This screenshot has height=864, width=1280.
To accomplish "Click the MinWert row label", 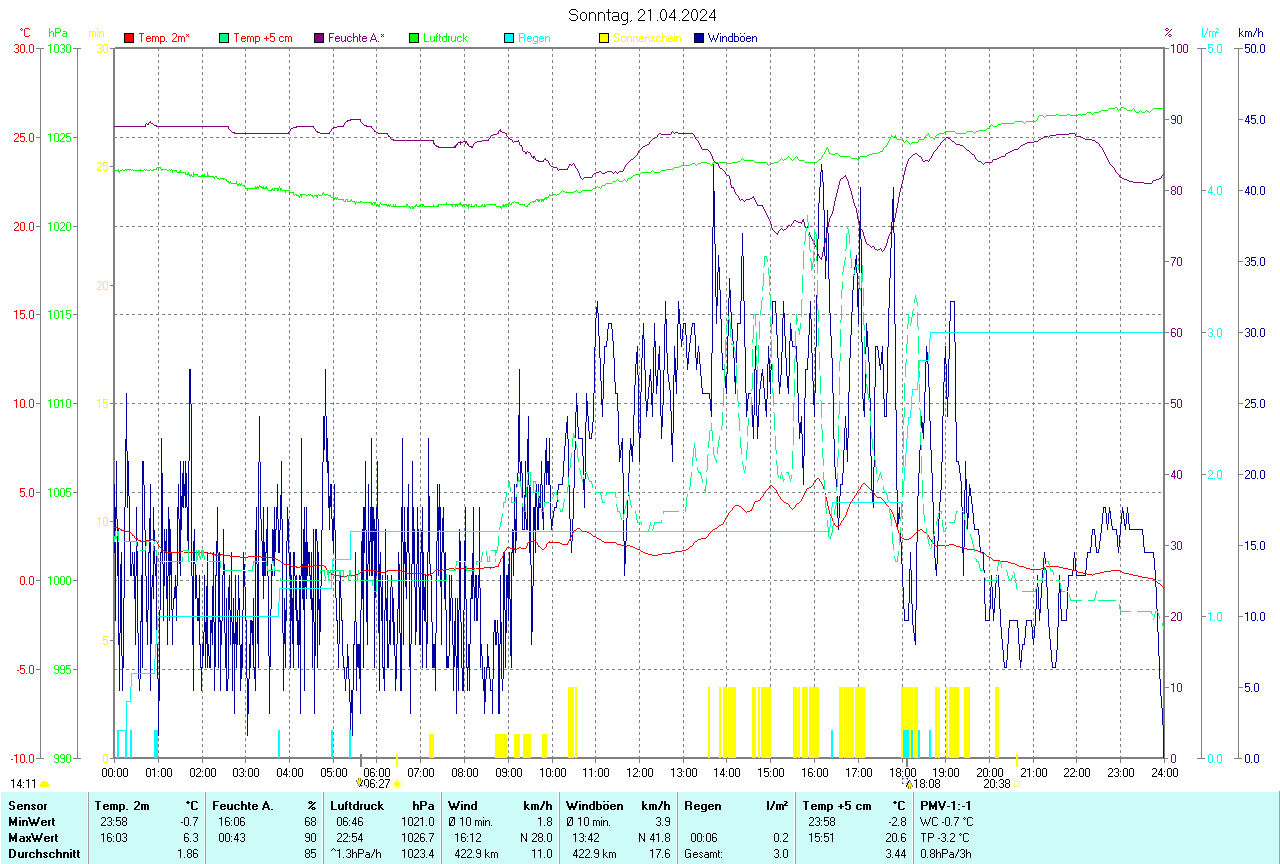I will 32,821.
